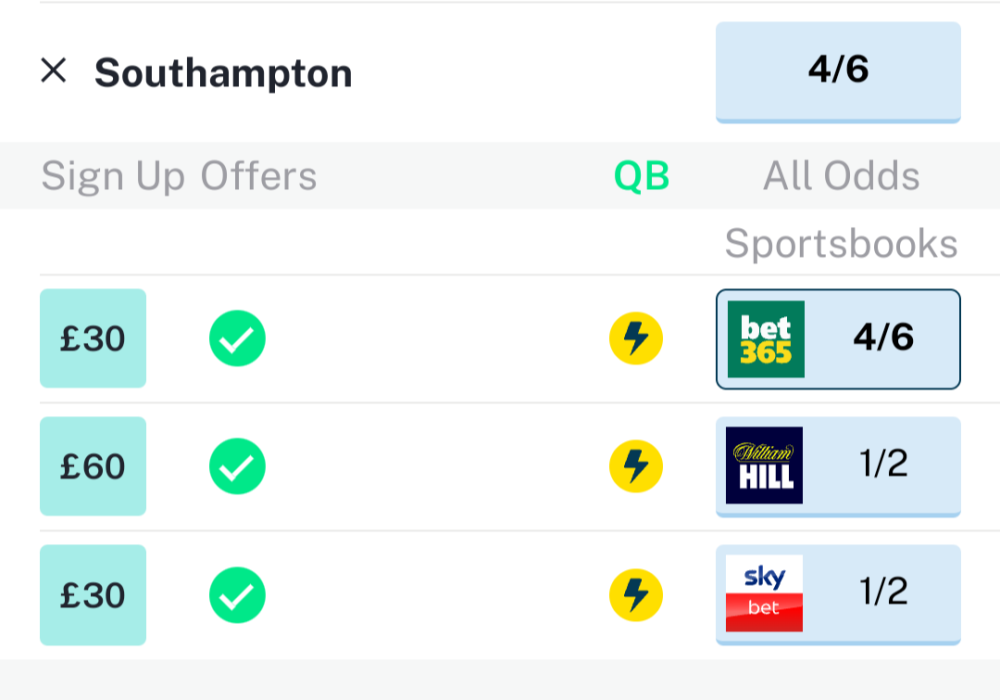Viewport: 1000px width, 700px height.
Task: Select William Hill 1/2 odds
Action: click(884, 465)
